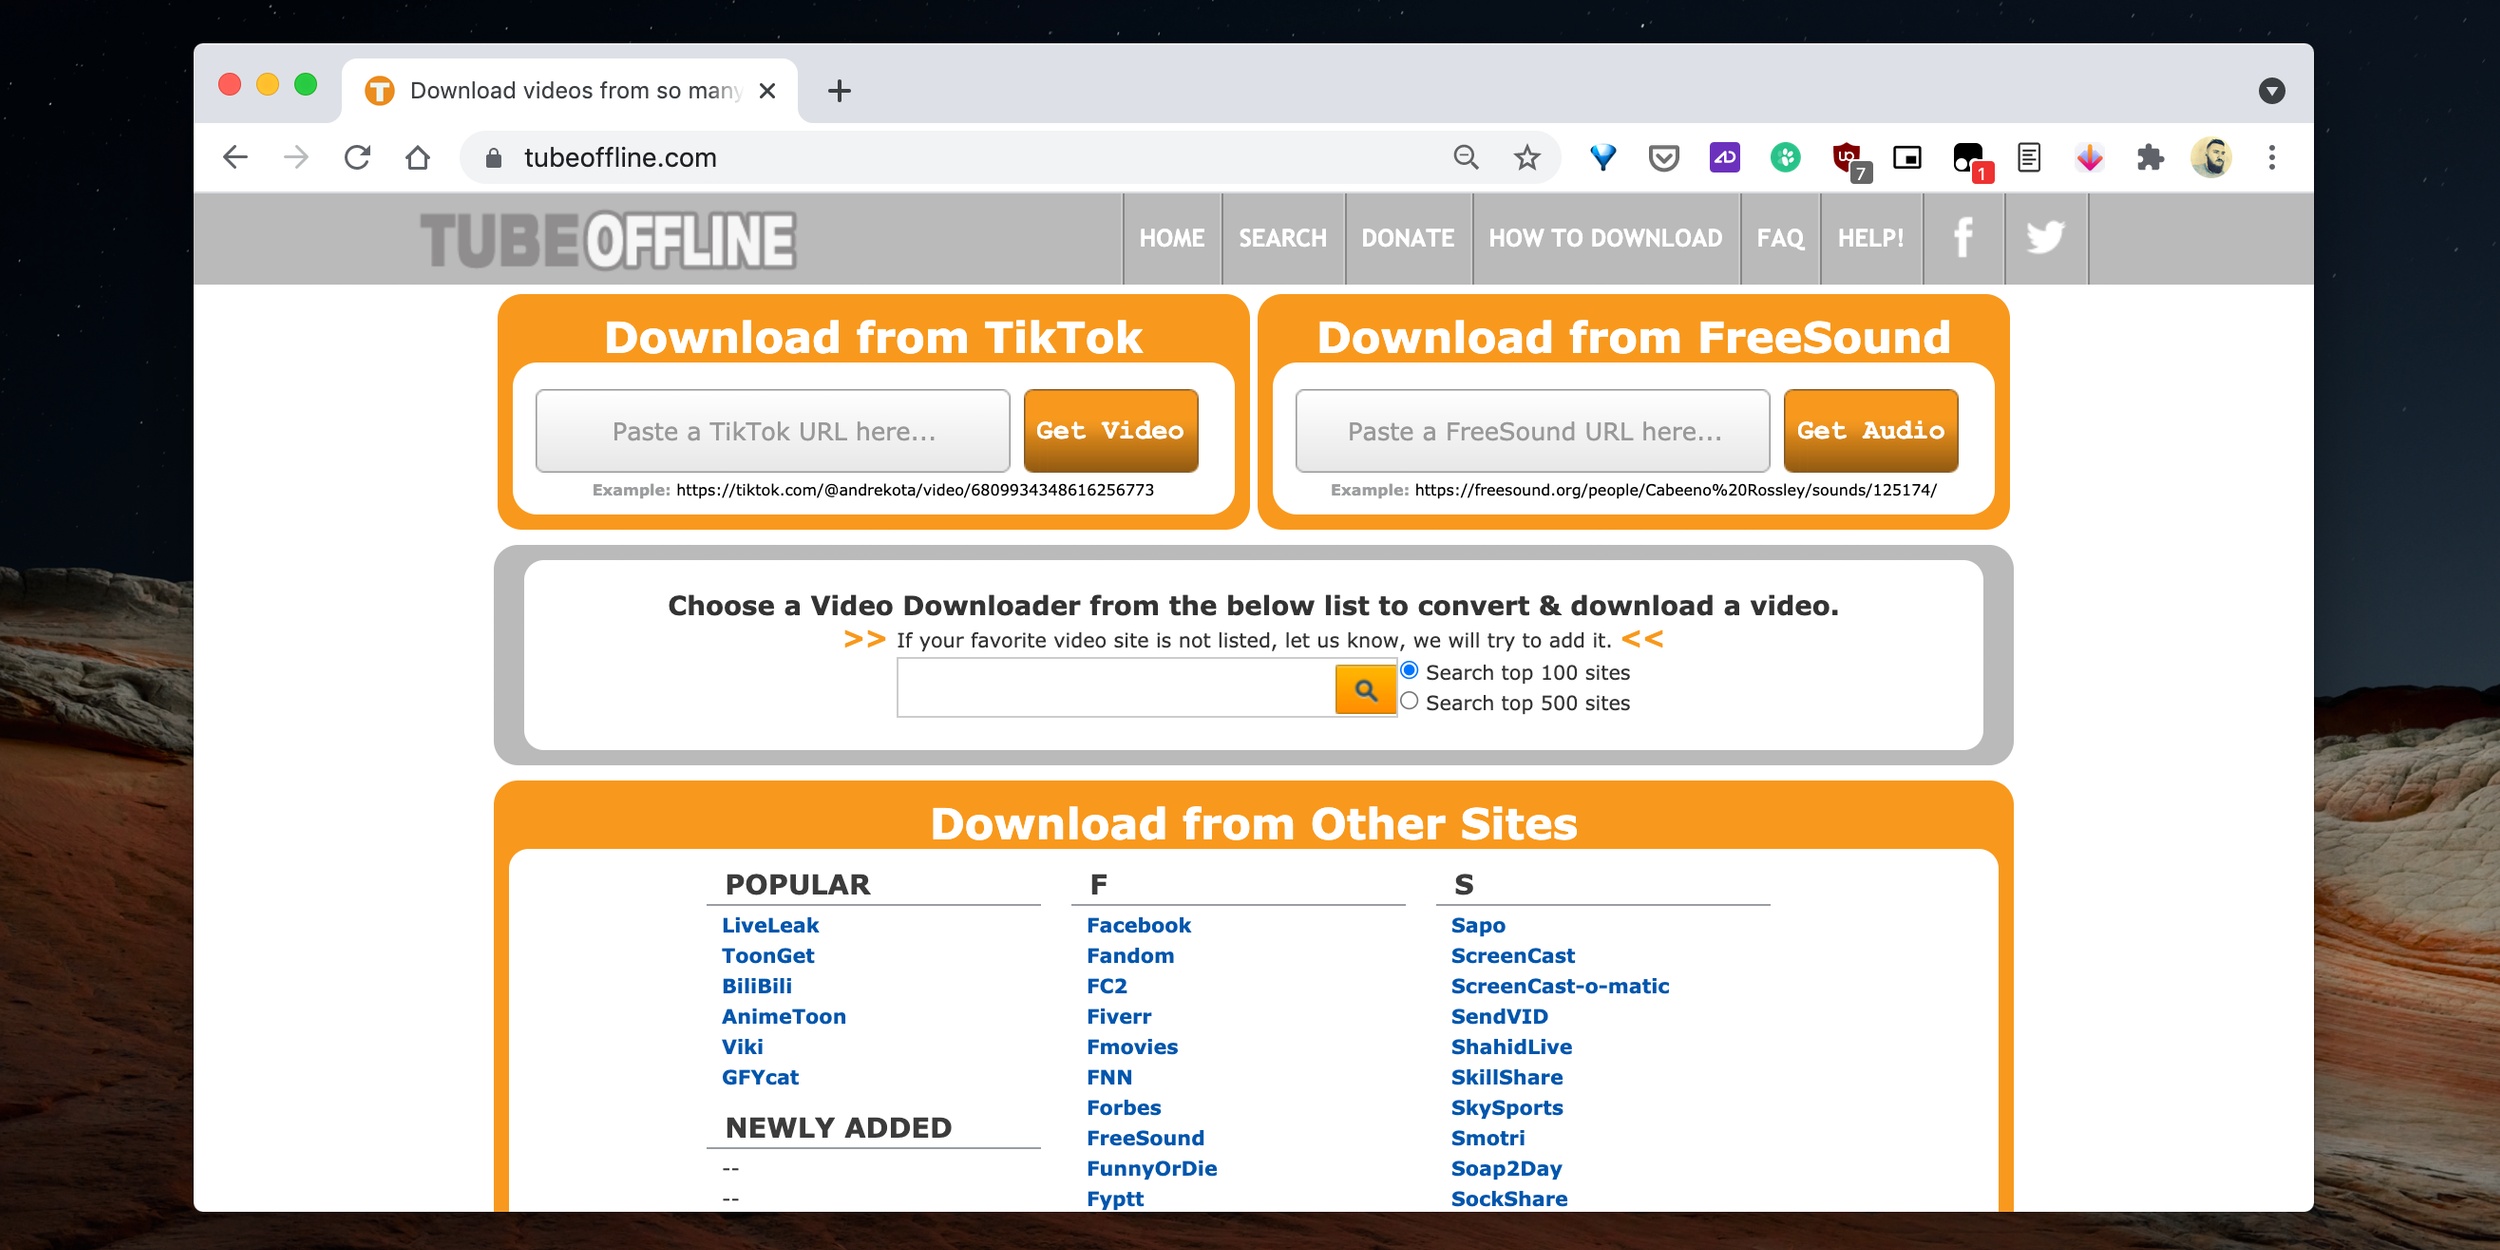Open the Fmovies link
Screen dimensions: 2500x1250
point(1132,1047)
